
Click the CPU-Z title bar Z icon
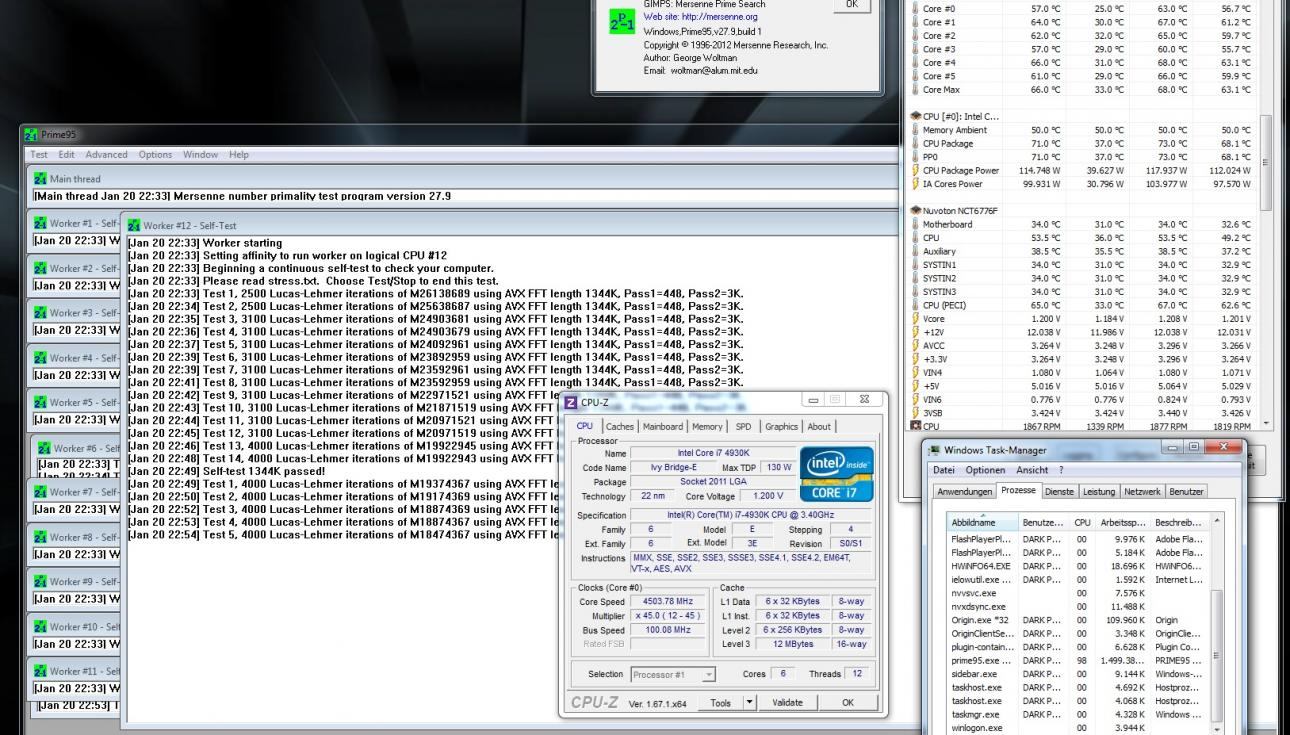point(571,403)
